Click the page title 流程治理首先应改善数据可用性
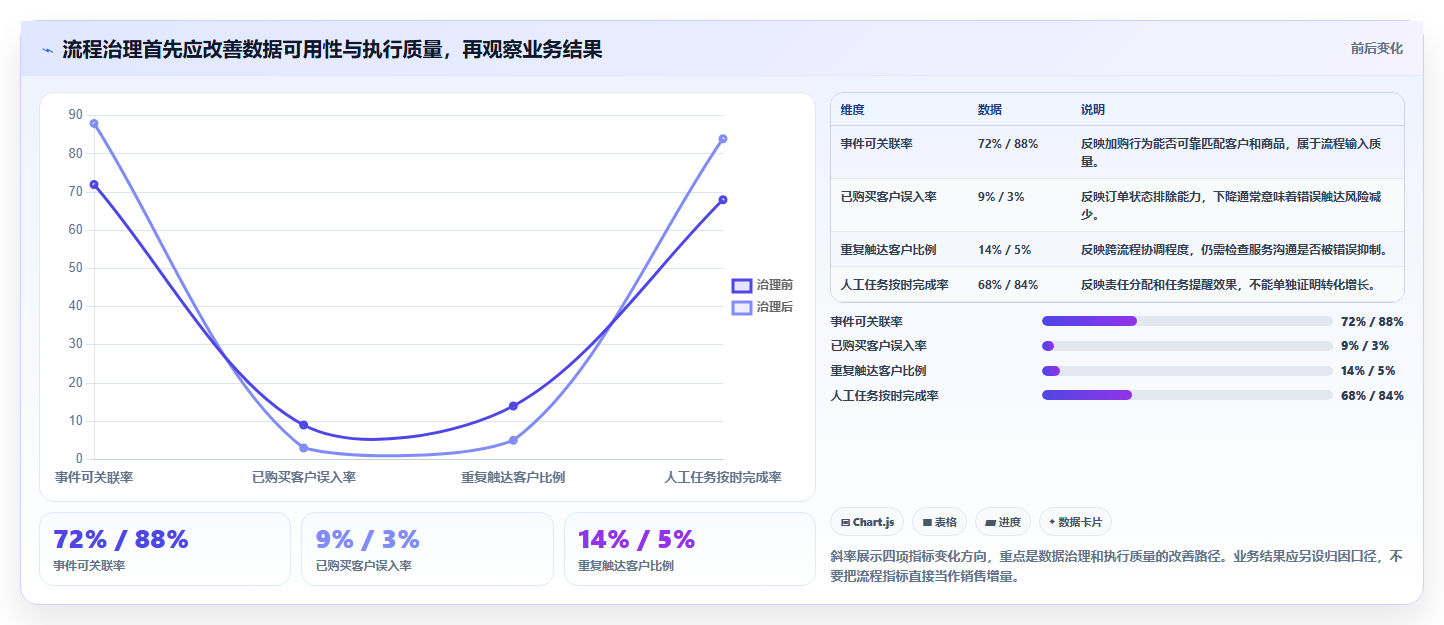Screen dimensions: 1444x625 click(332, 49)
